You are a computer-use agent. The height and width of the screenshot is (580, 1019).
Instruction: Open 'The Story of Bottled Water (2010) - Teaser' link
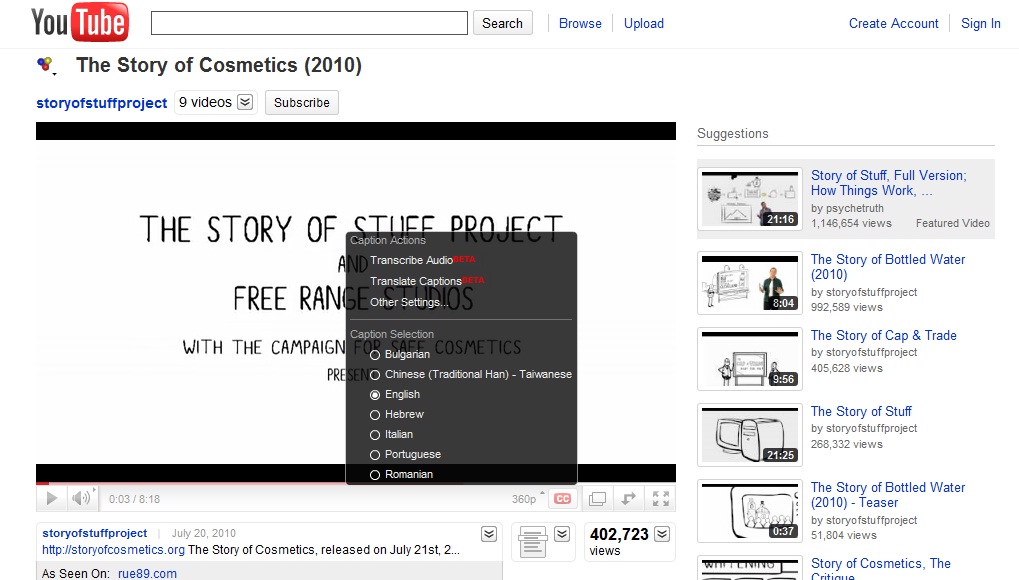click(x=888, y=495)
